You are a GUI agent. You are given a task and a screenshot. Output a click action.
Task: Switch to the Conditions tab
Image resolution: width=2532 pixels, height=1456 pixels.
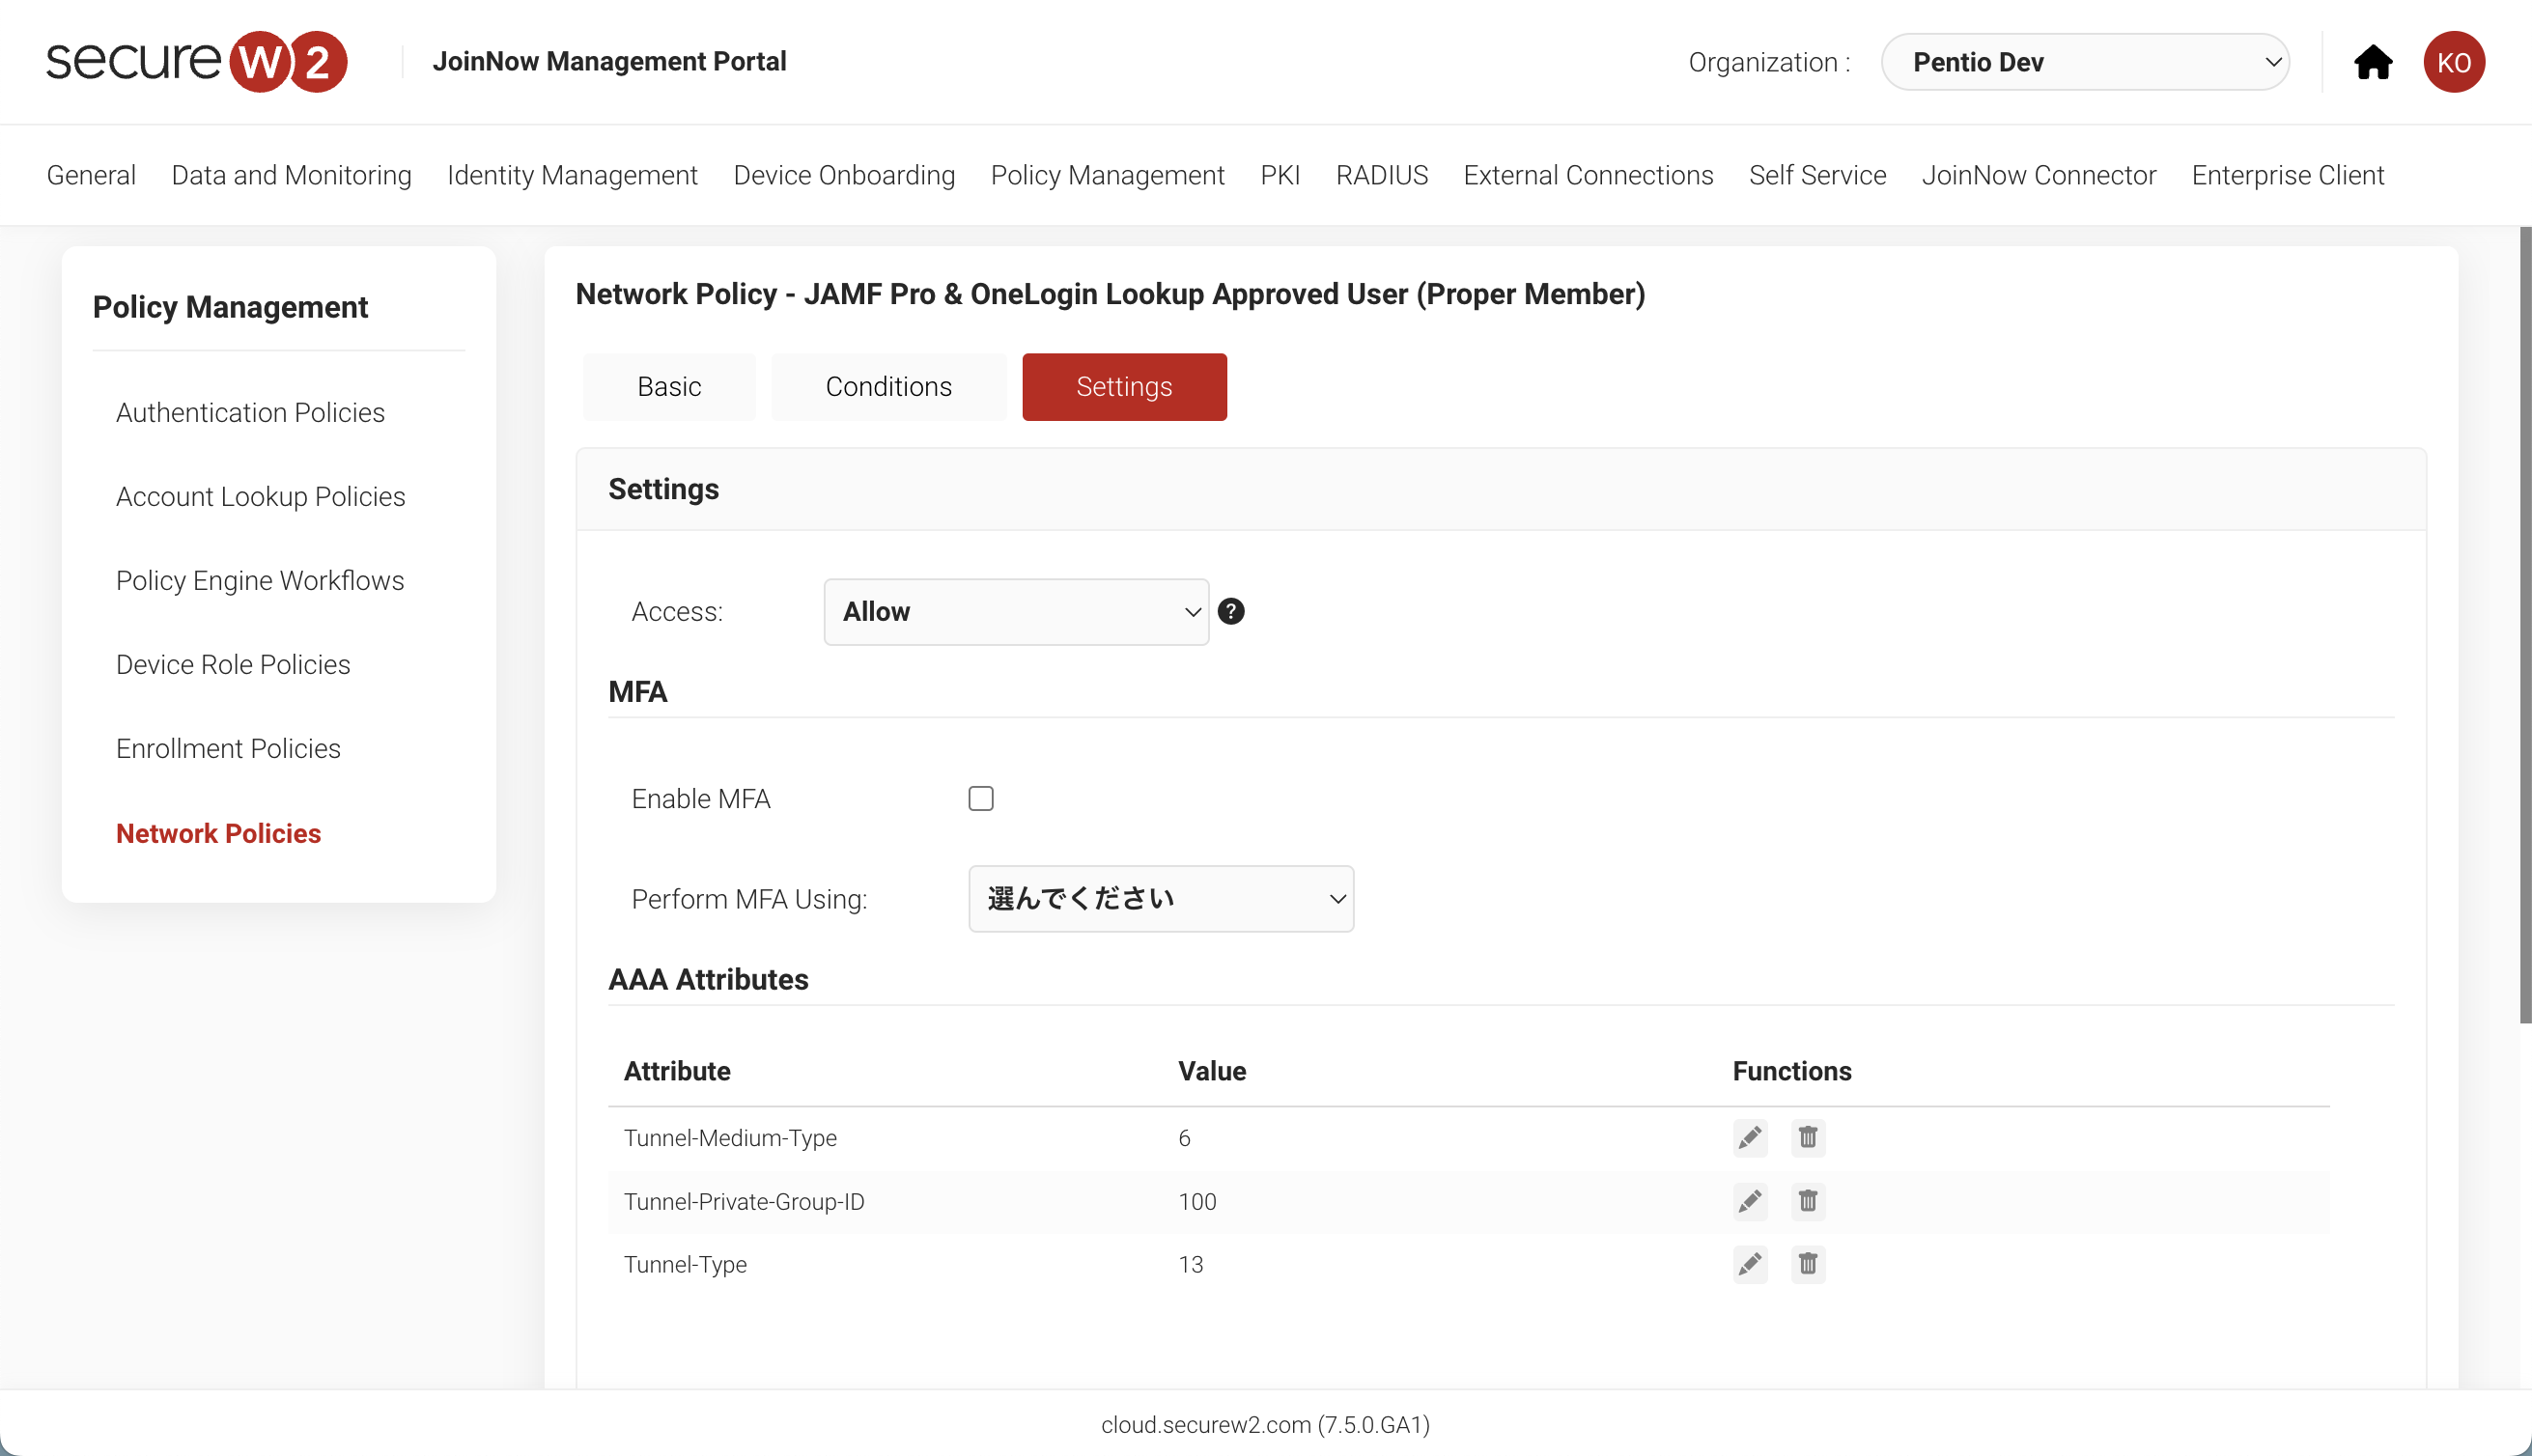(x=888, y=387)
